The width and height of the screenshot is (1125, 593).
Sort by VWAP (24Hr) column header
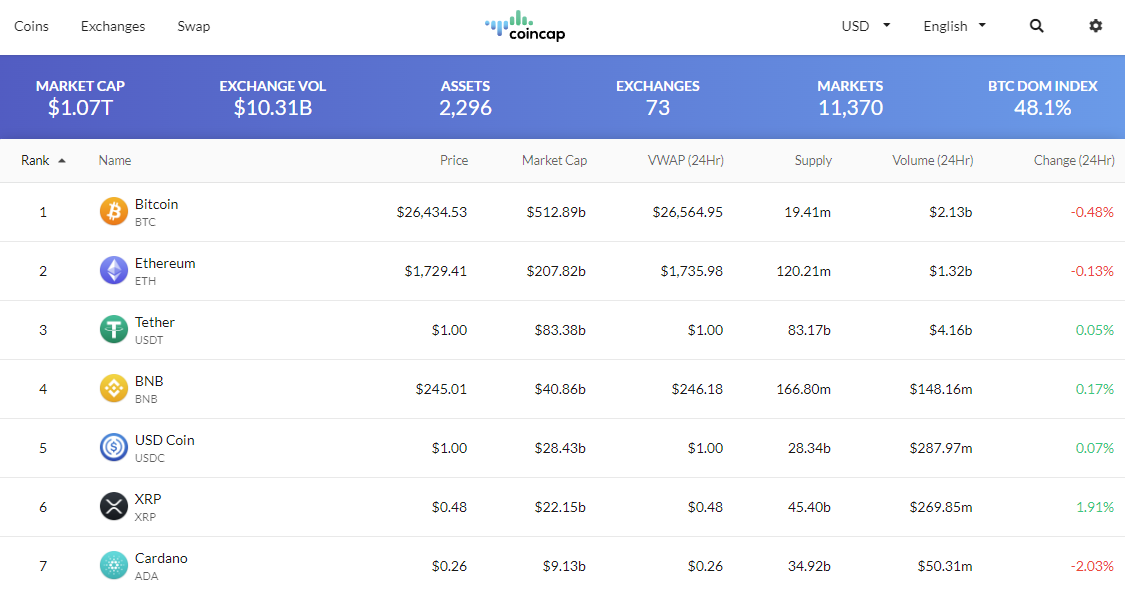685,161
